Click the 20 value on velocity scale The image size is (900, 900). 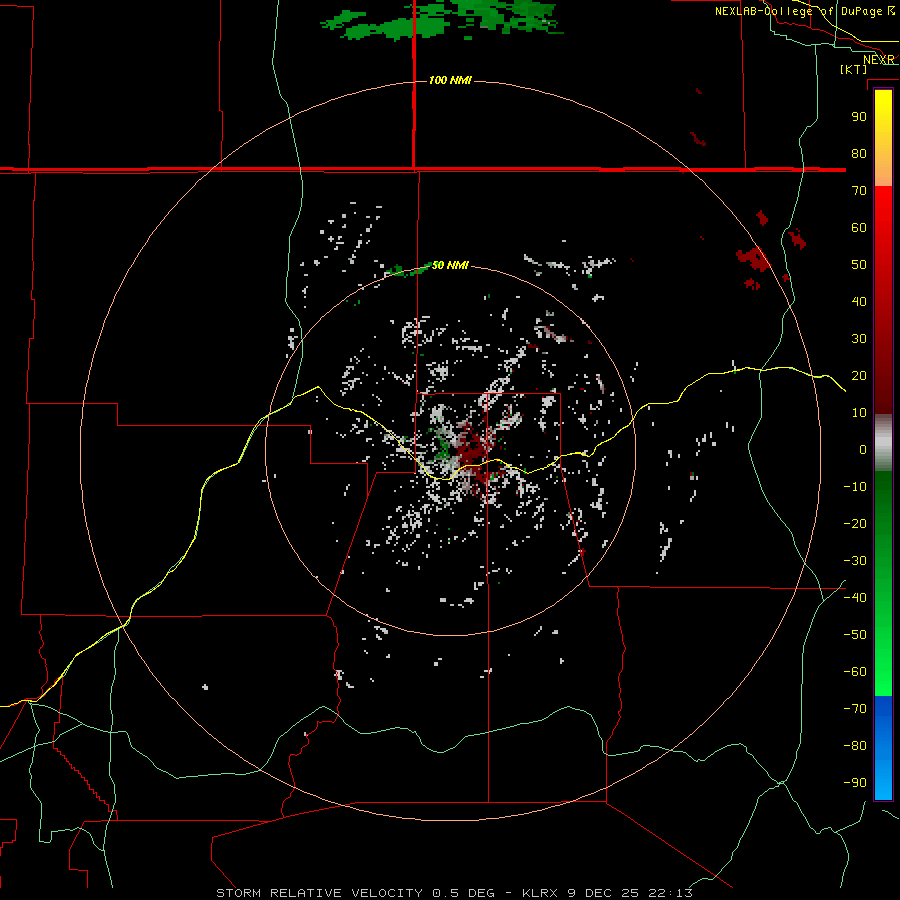click(x=859, y=376)
